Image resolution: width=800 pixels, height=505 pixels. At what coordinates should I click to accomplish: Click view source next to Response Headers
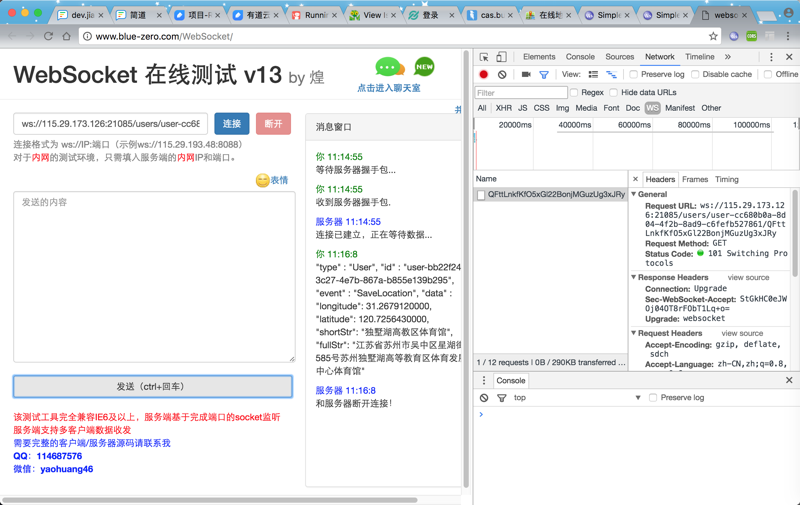click(x=748, y=277)
